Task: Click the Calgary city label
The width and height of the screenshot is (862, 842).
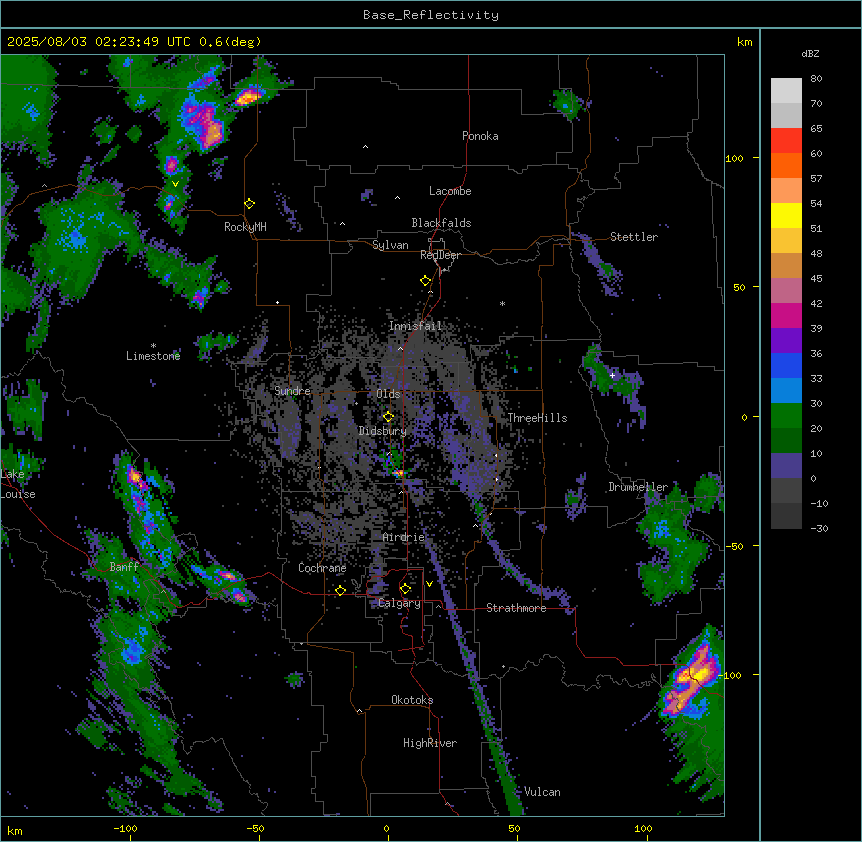Action: 399,603
